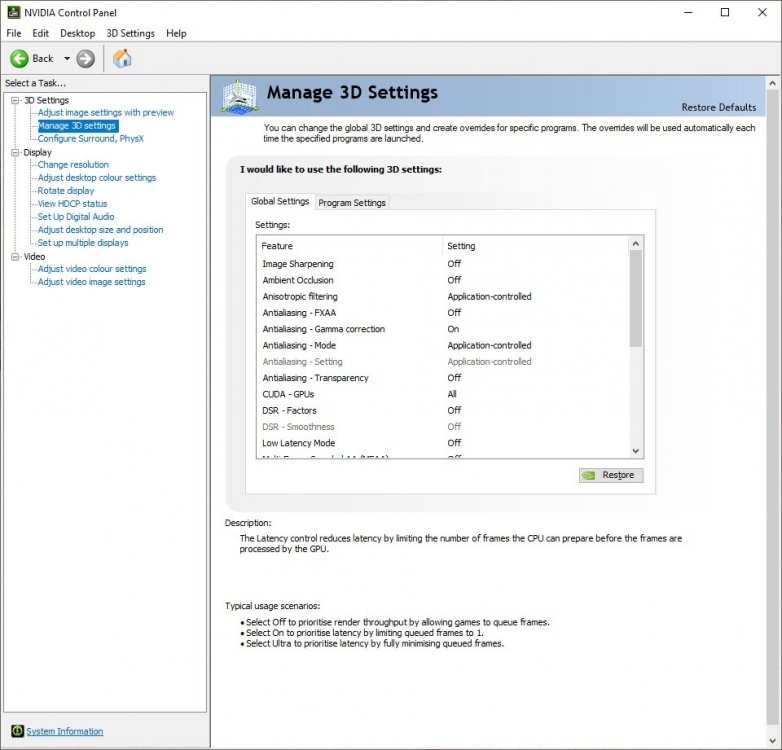Image resolution: width=782 pixels, height=750 pixels.
Task: Open the File menu
Action: (14, 33)
